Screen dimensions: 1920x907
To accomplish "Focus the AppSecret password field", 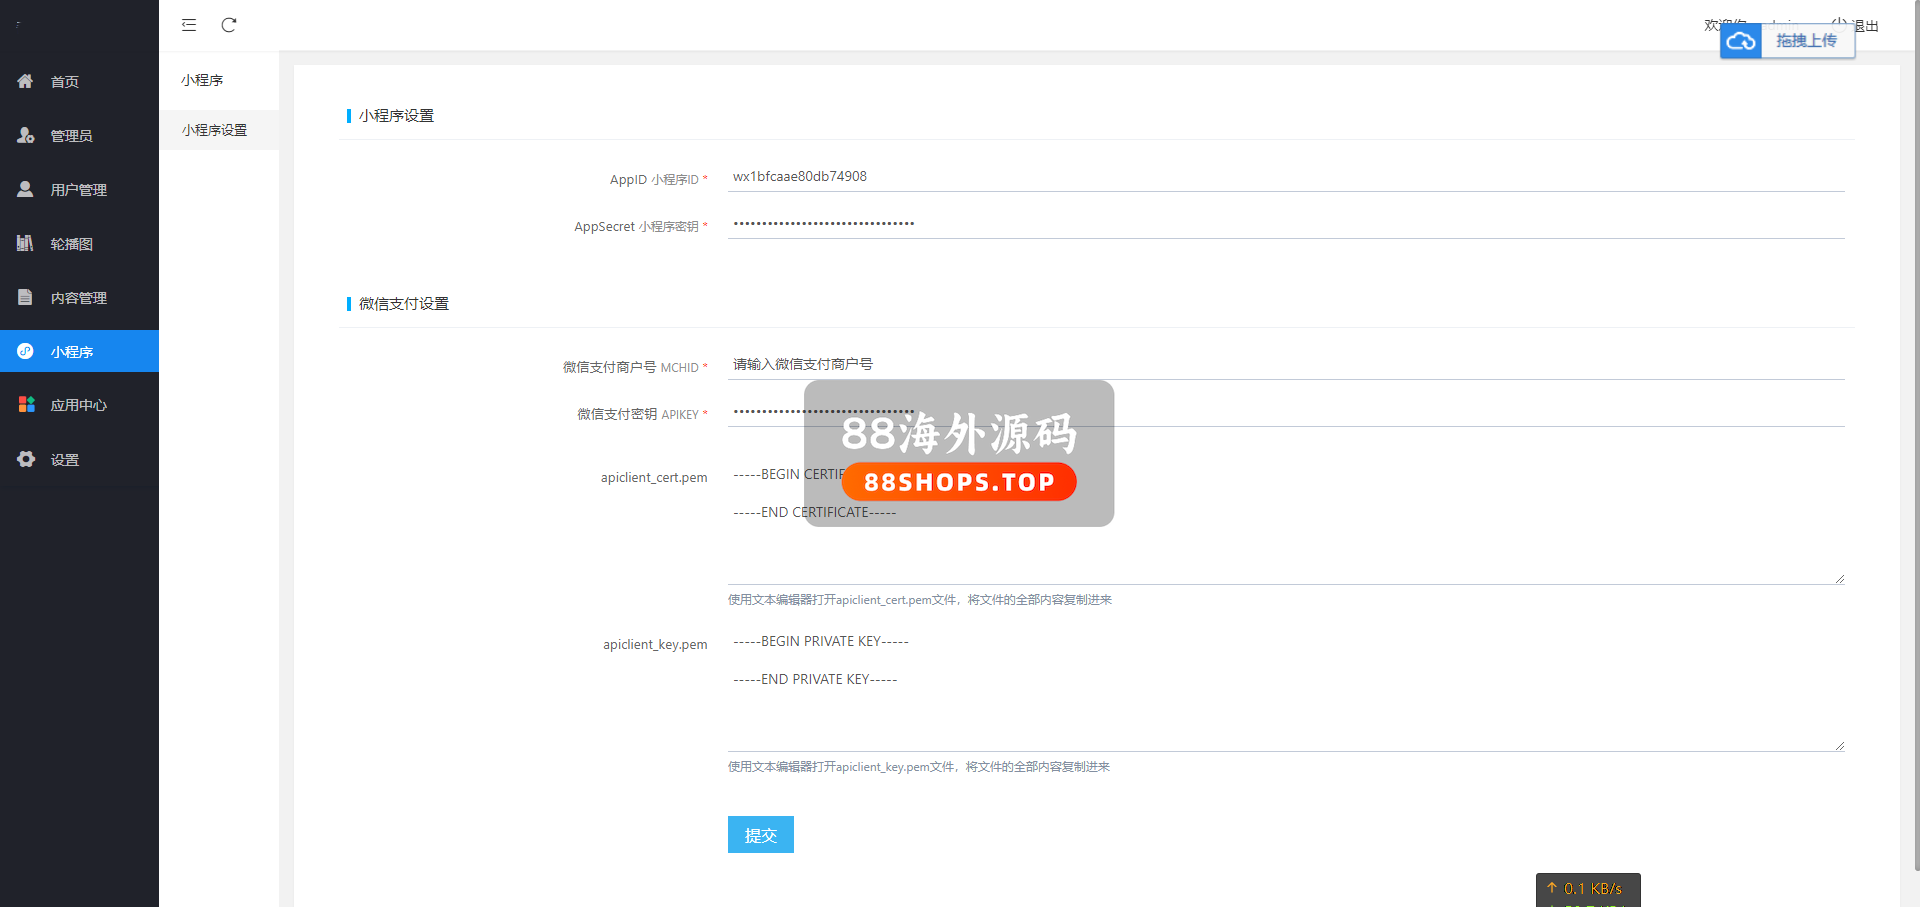I will (x=1285, y=224).
